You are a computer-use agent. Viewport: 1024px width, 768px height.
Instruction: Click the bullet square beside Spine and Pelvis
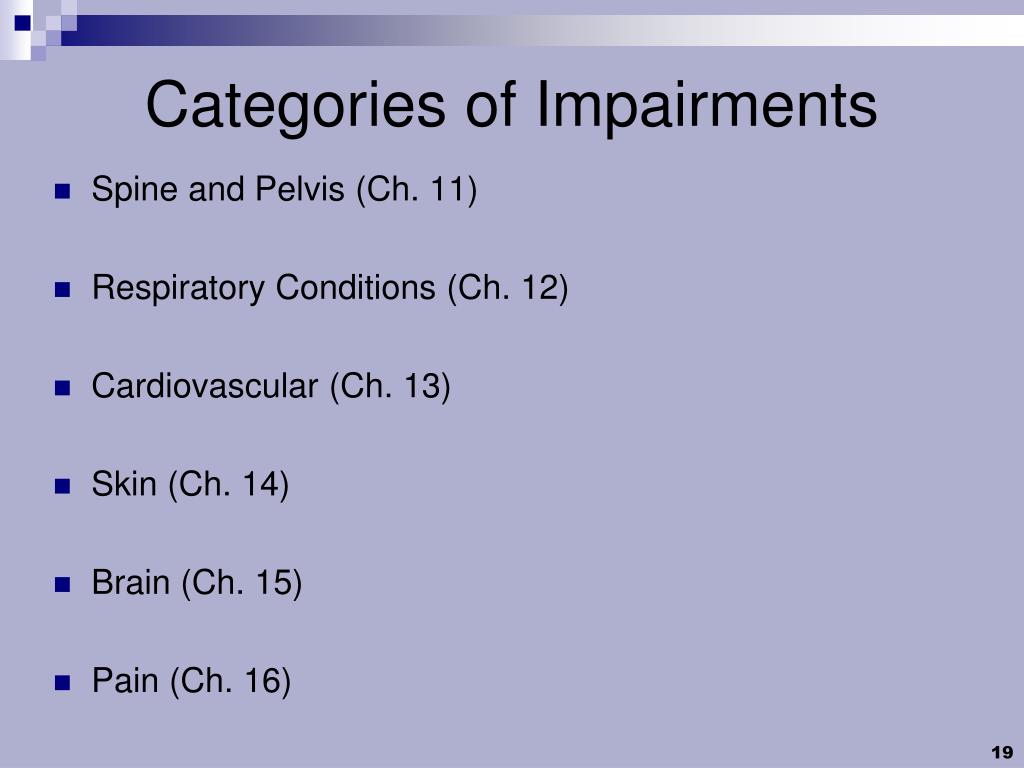point(63,191)
